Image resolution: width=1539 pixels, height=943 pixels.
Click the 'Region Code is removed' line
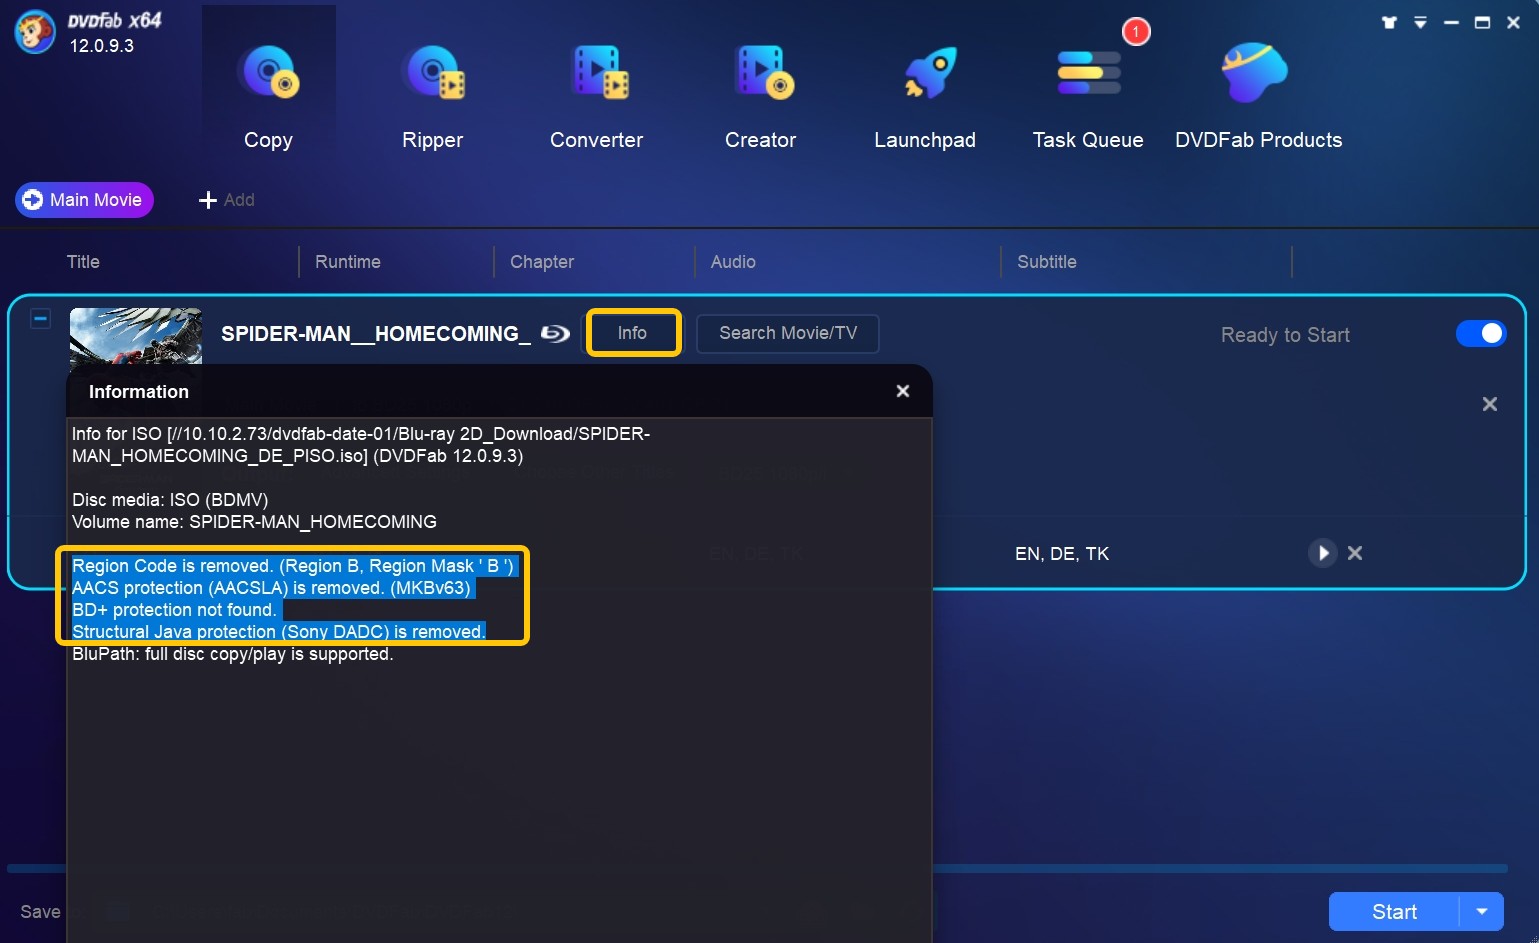[293, 566]
